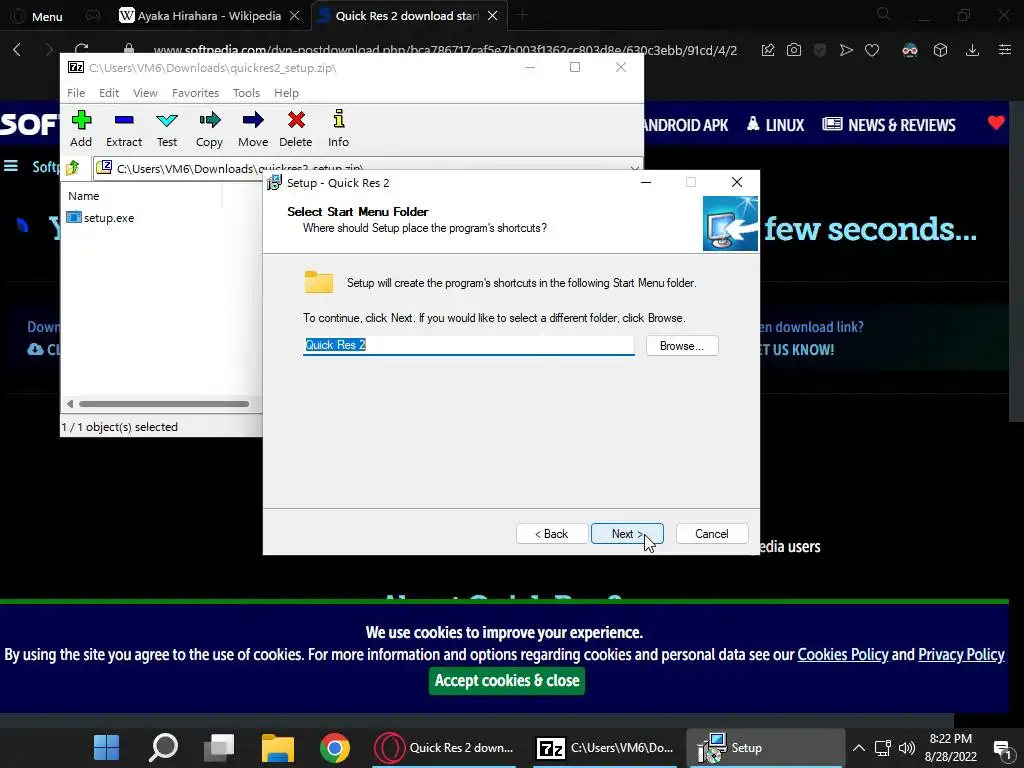1024x768 pixels.
Task: Open LINUX section on Softpedia
Action: click(775, 125)
